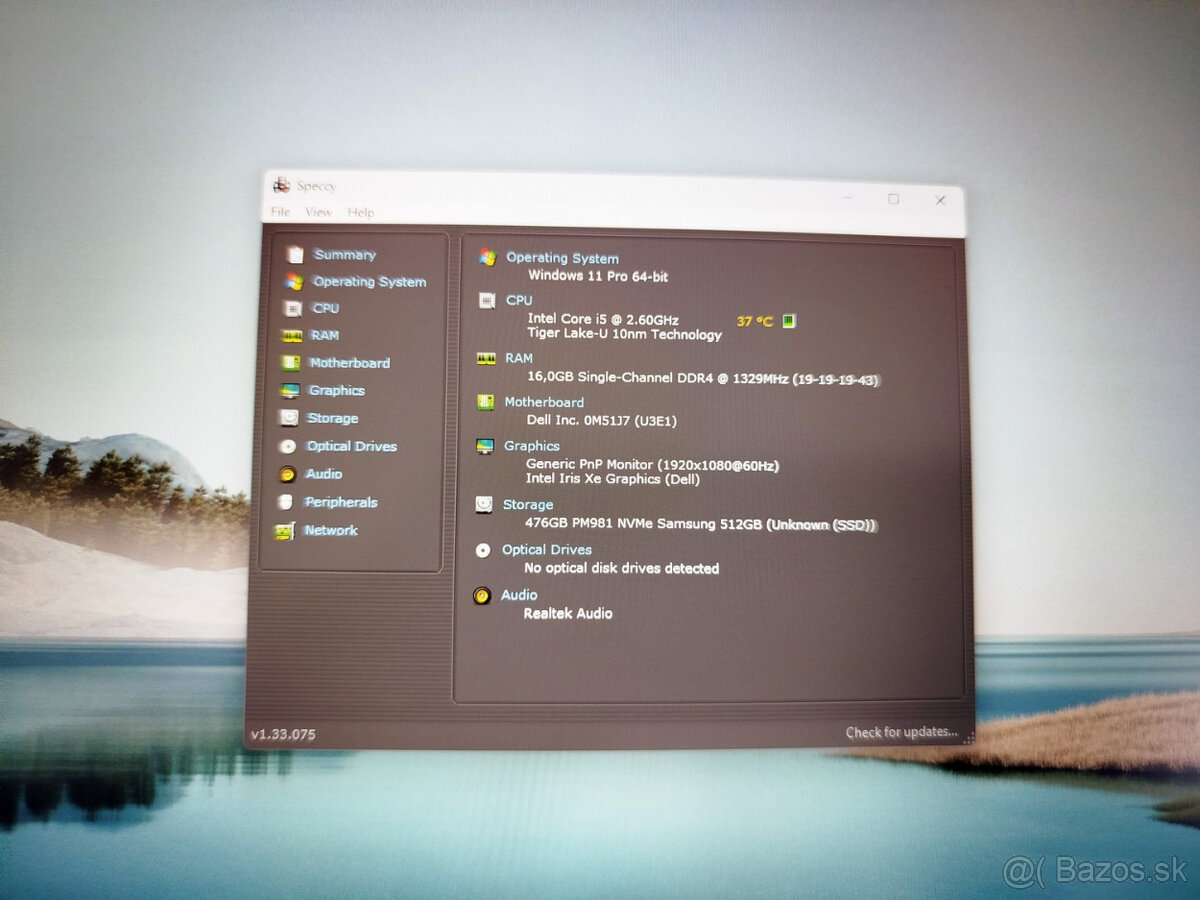Click the Optical Drives disc sidebar icon

click(x=288, y=447)
